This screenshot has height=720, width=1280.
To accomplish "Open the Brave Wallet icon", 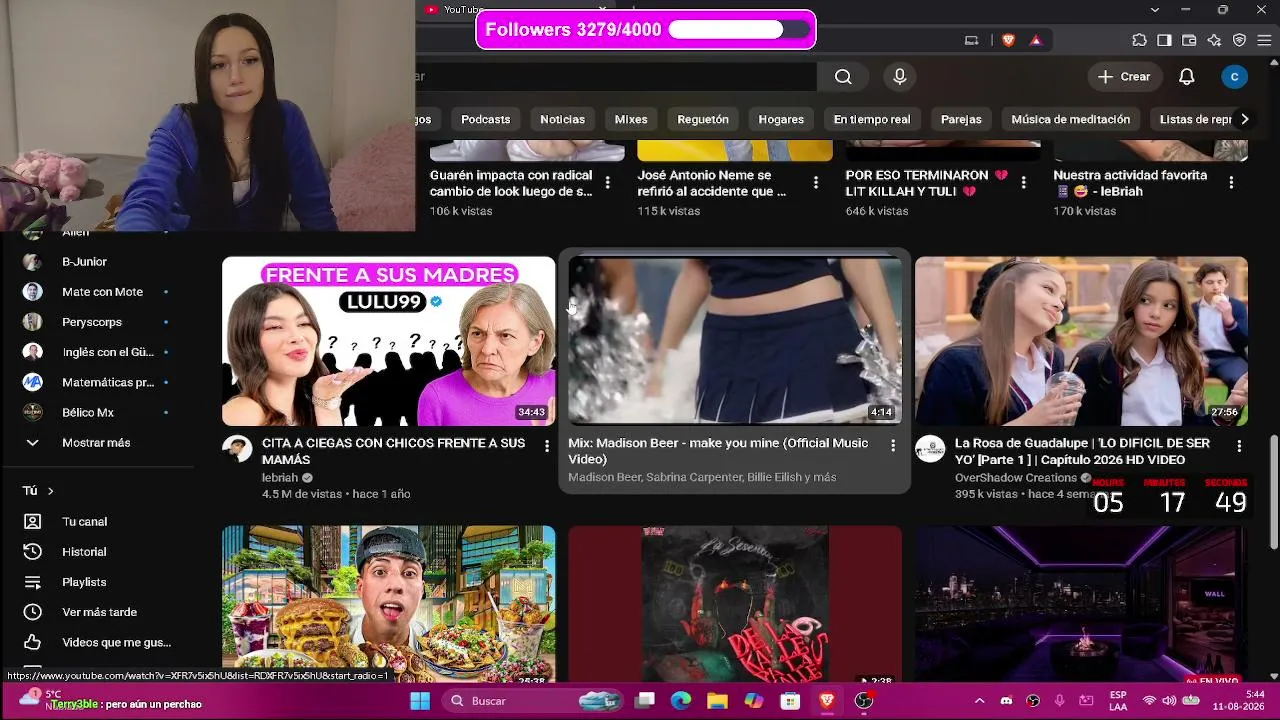I will click(x=1189, y=40).
